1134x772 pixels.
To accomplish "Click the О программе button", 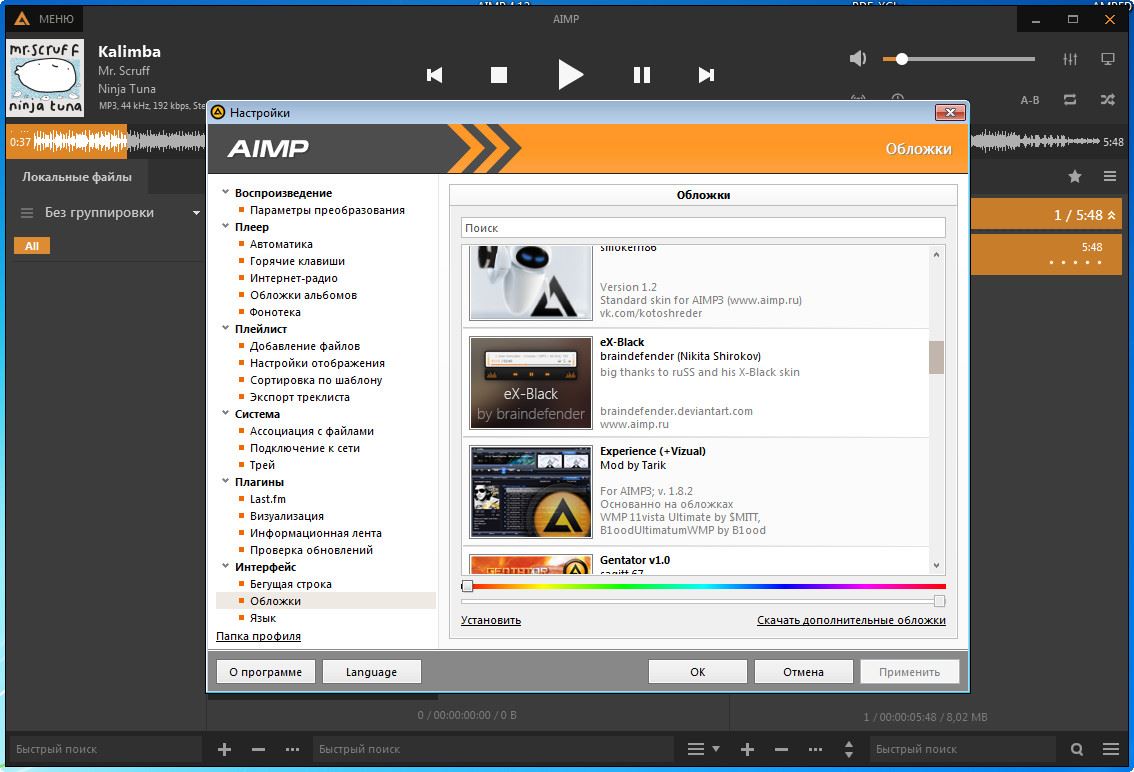I will (265, 671).
